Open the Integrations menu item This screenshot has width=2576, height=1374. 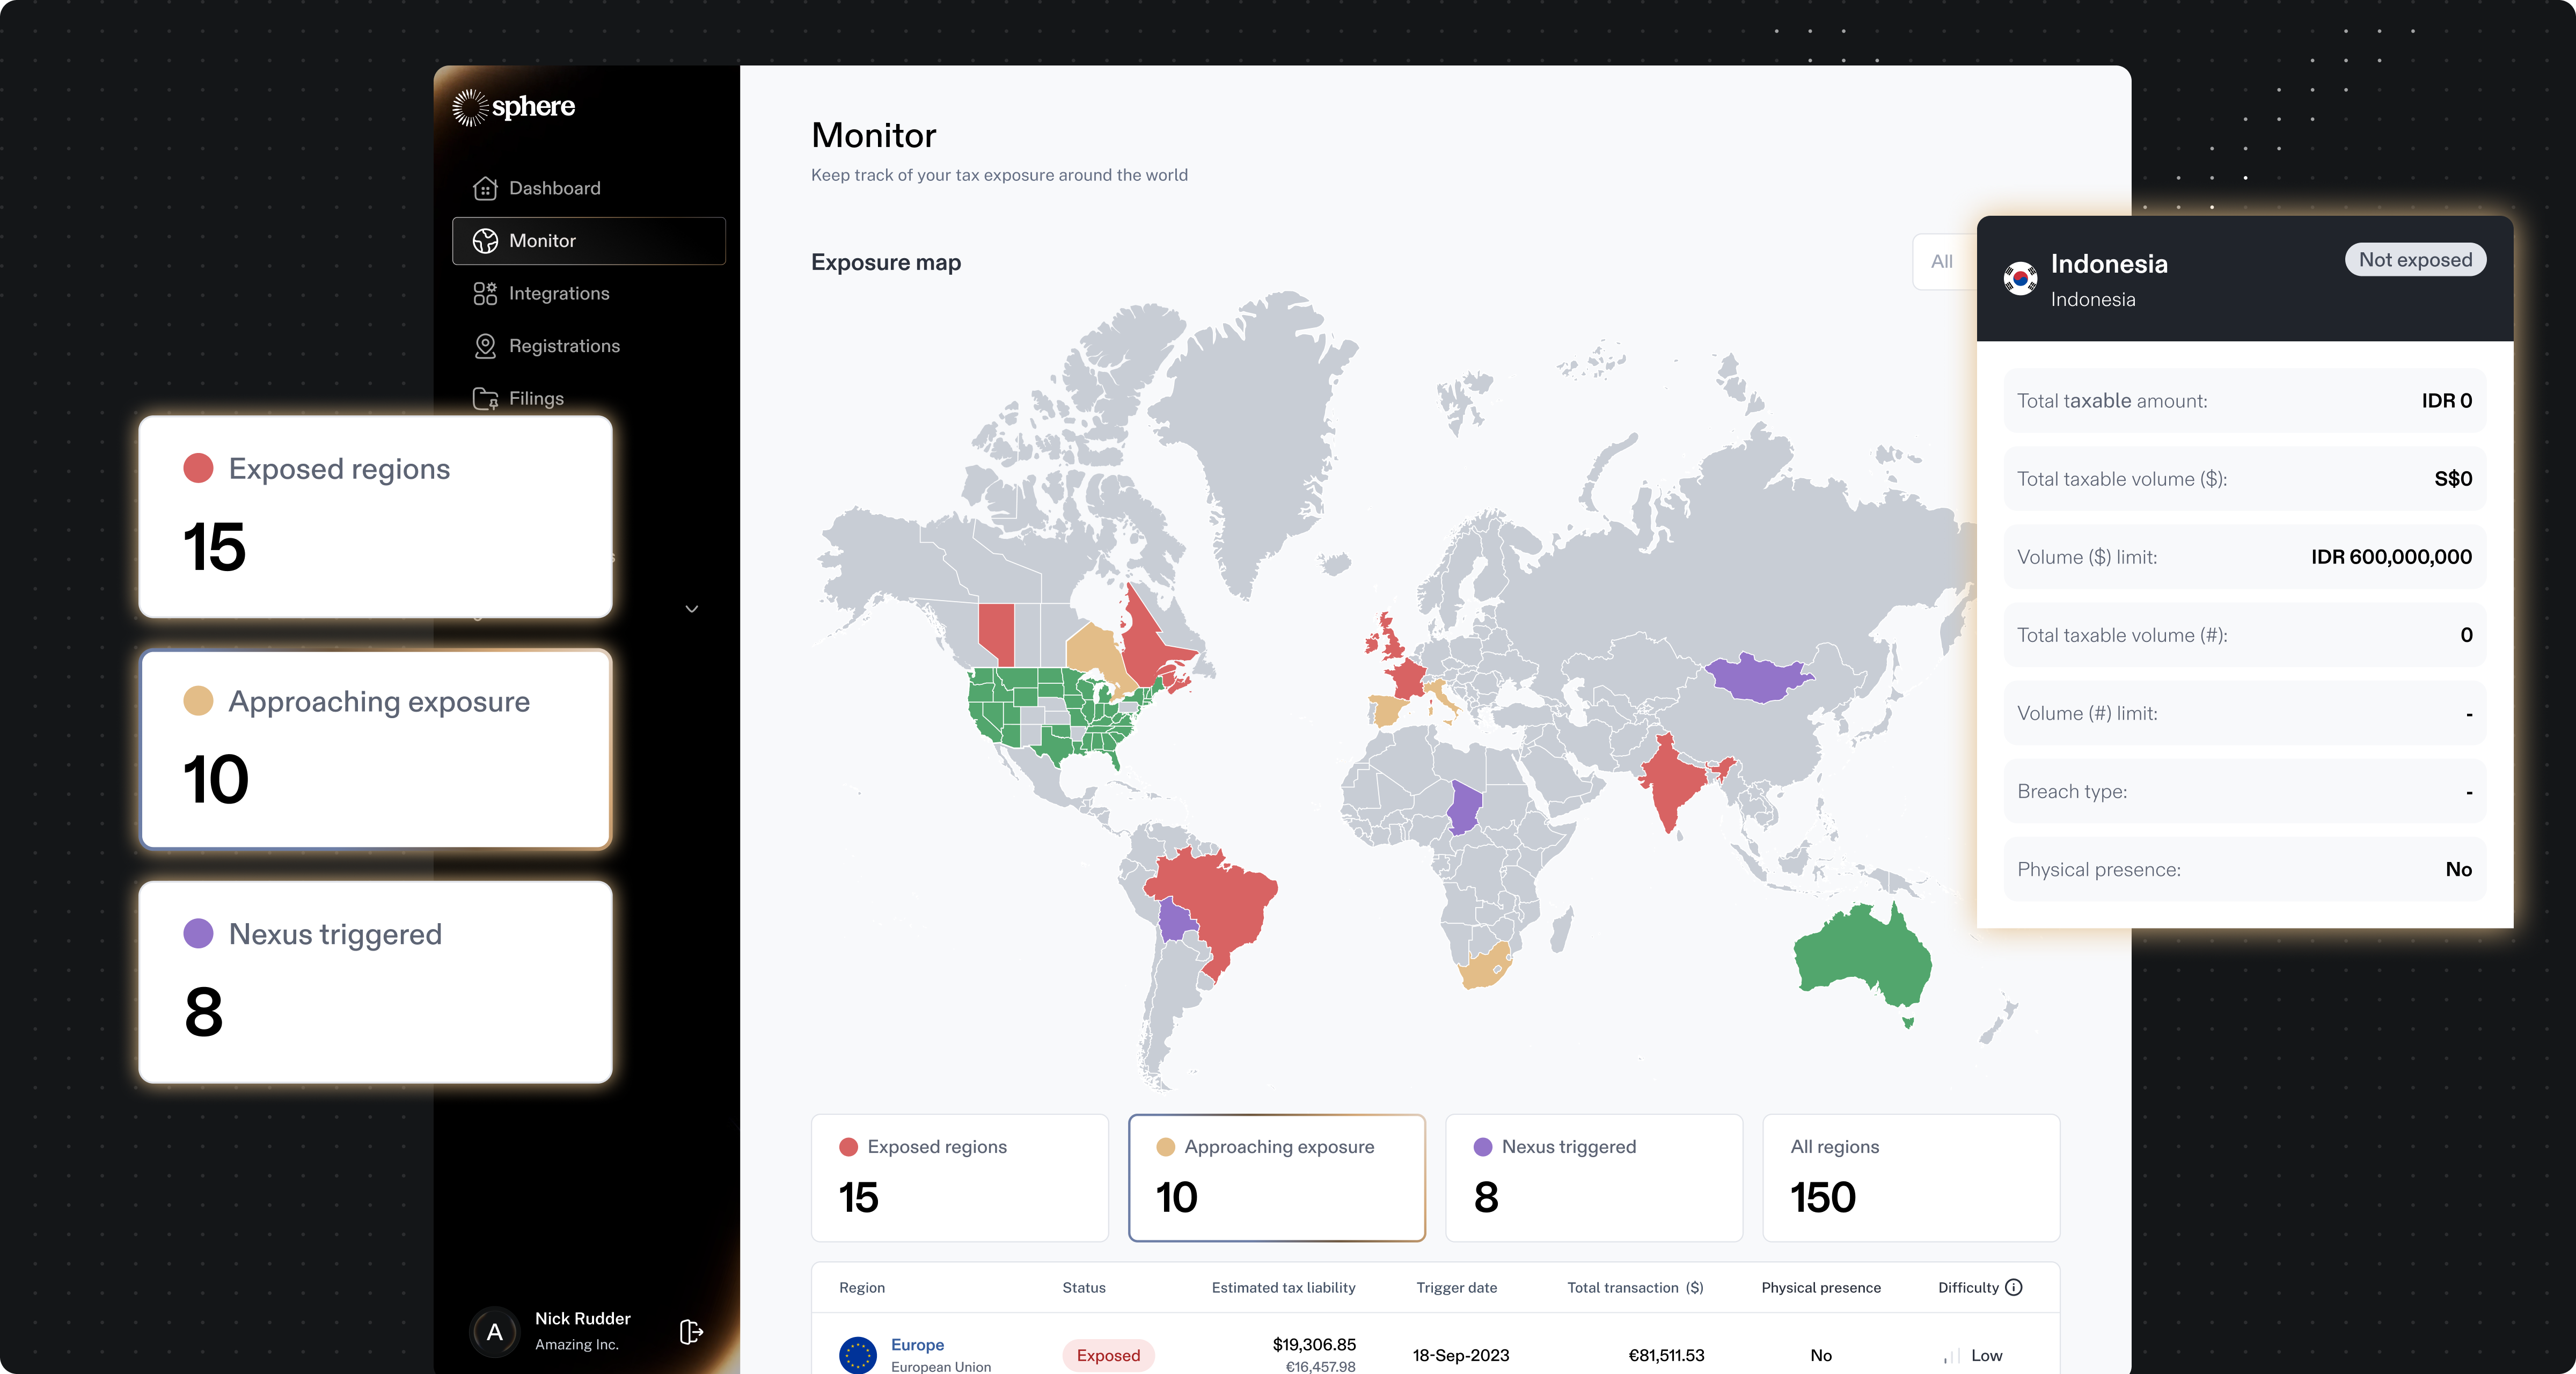(x=558, y=293)
